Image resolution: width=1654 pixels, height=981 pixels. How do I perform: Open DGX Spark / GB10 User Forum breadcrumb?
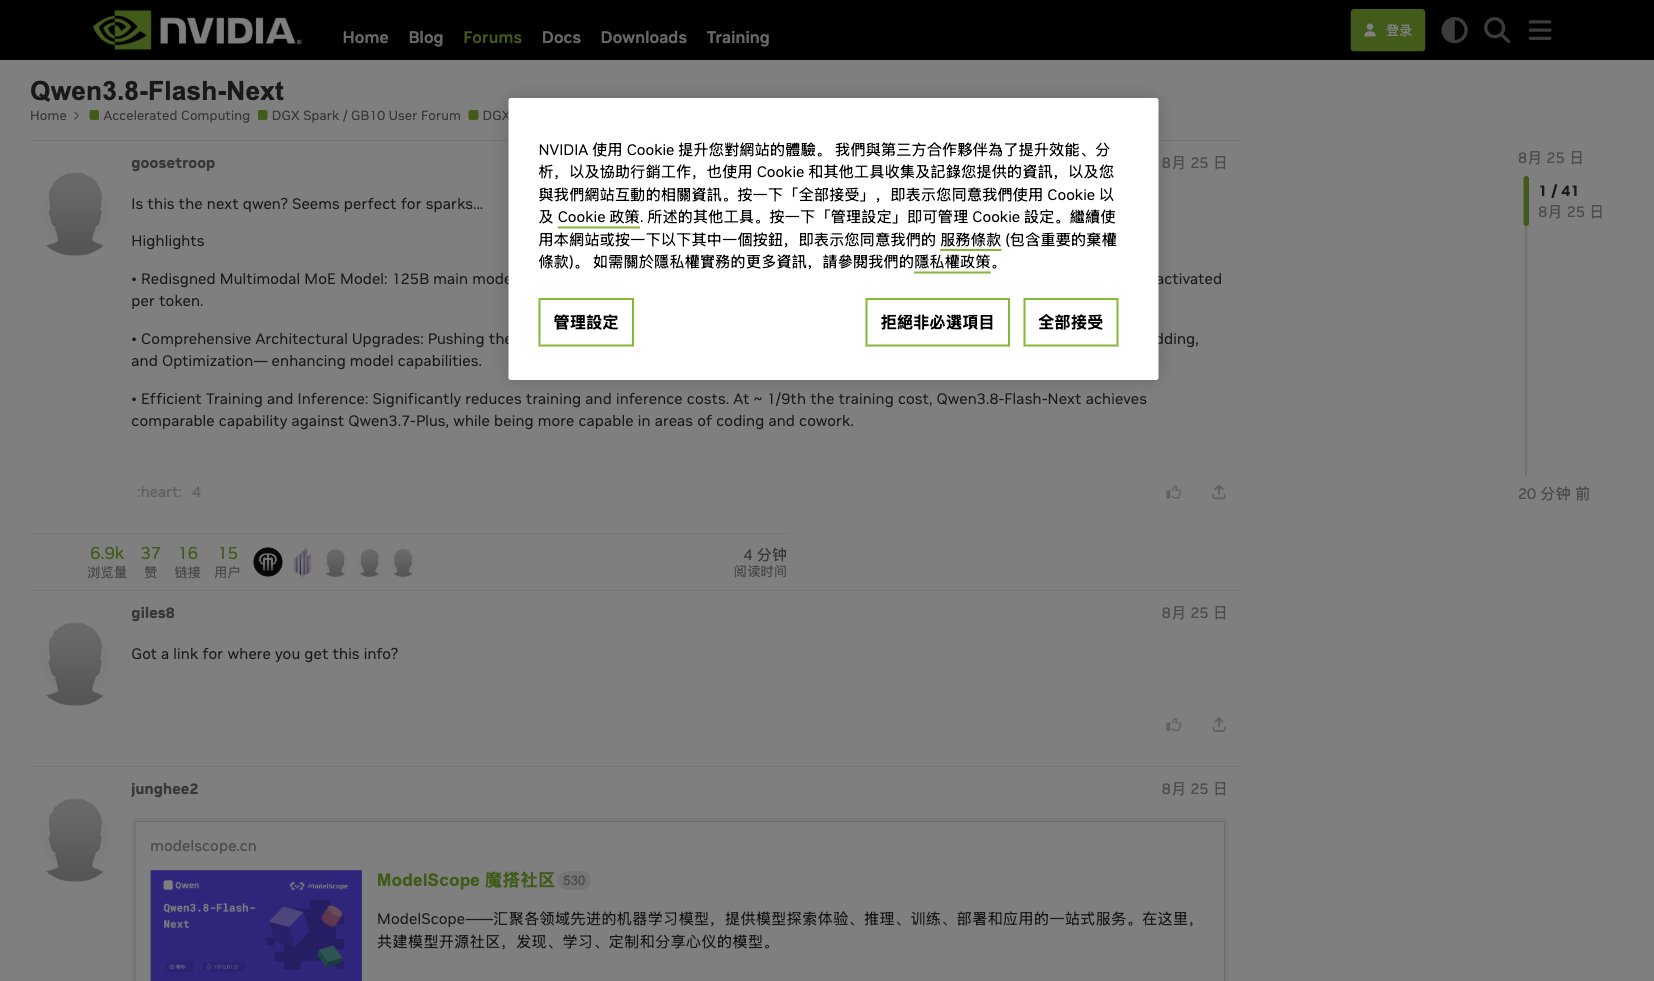click(x=359, y=116)
